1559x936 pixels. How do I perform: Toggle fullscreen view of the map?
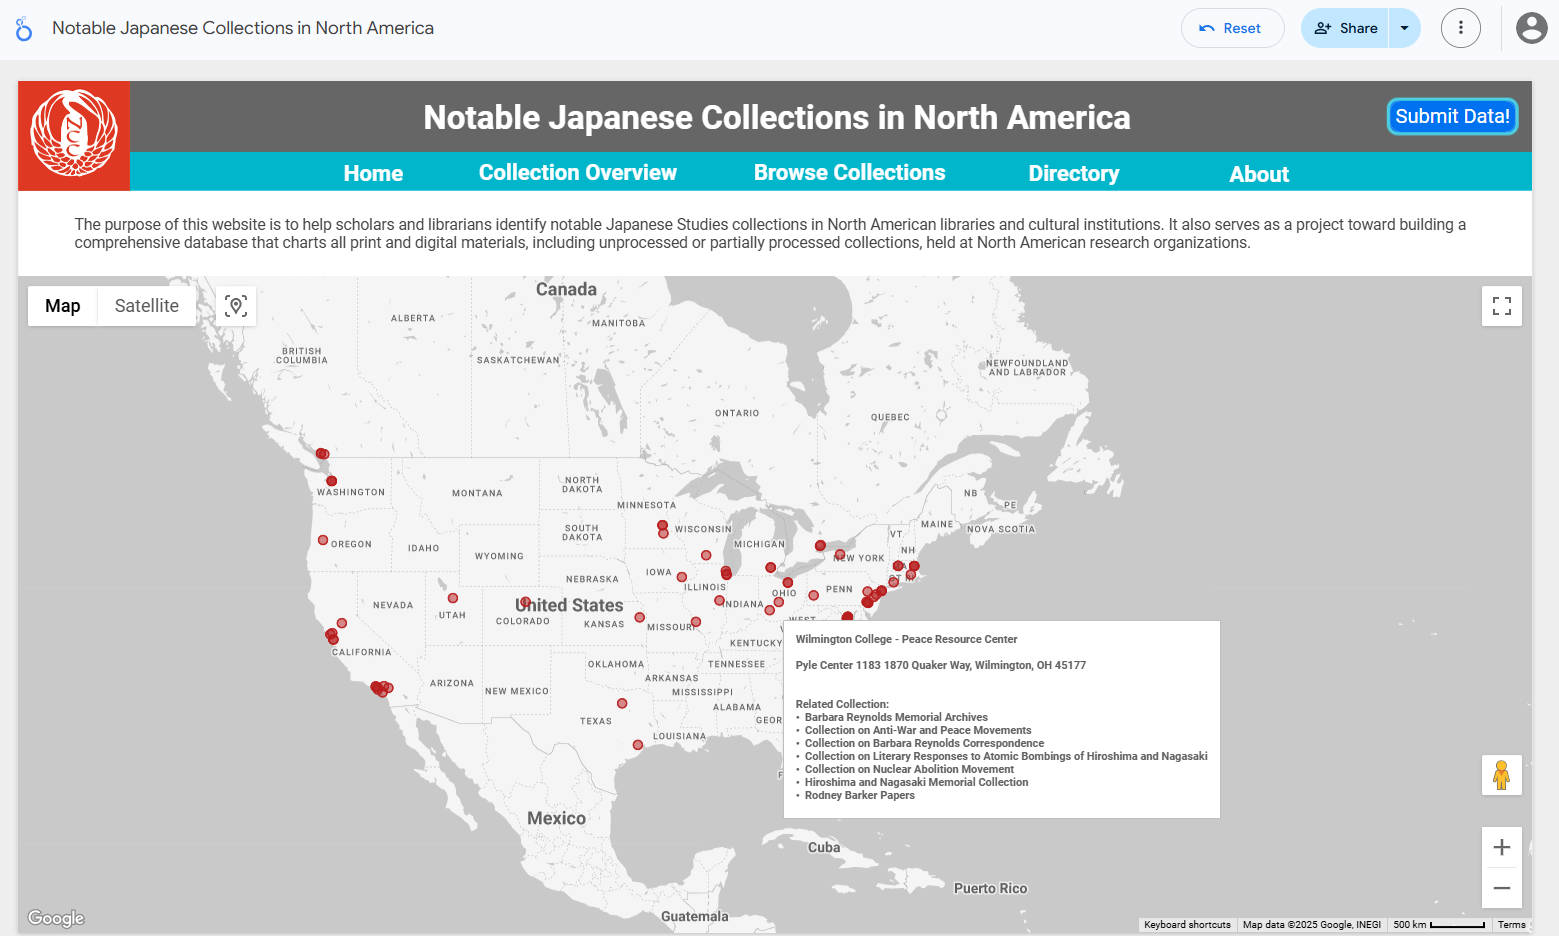pos(1501,306)
